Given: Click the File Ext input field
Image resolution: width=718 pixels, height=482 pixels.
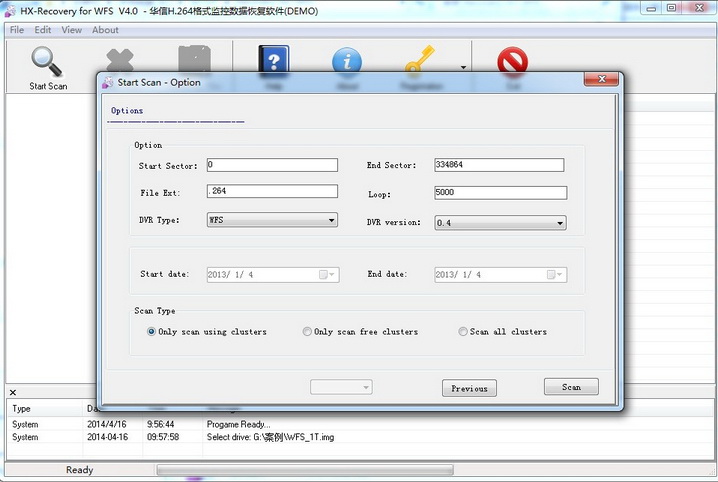Looking at the screenshot, I should point(272,191).
